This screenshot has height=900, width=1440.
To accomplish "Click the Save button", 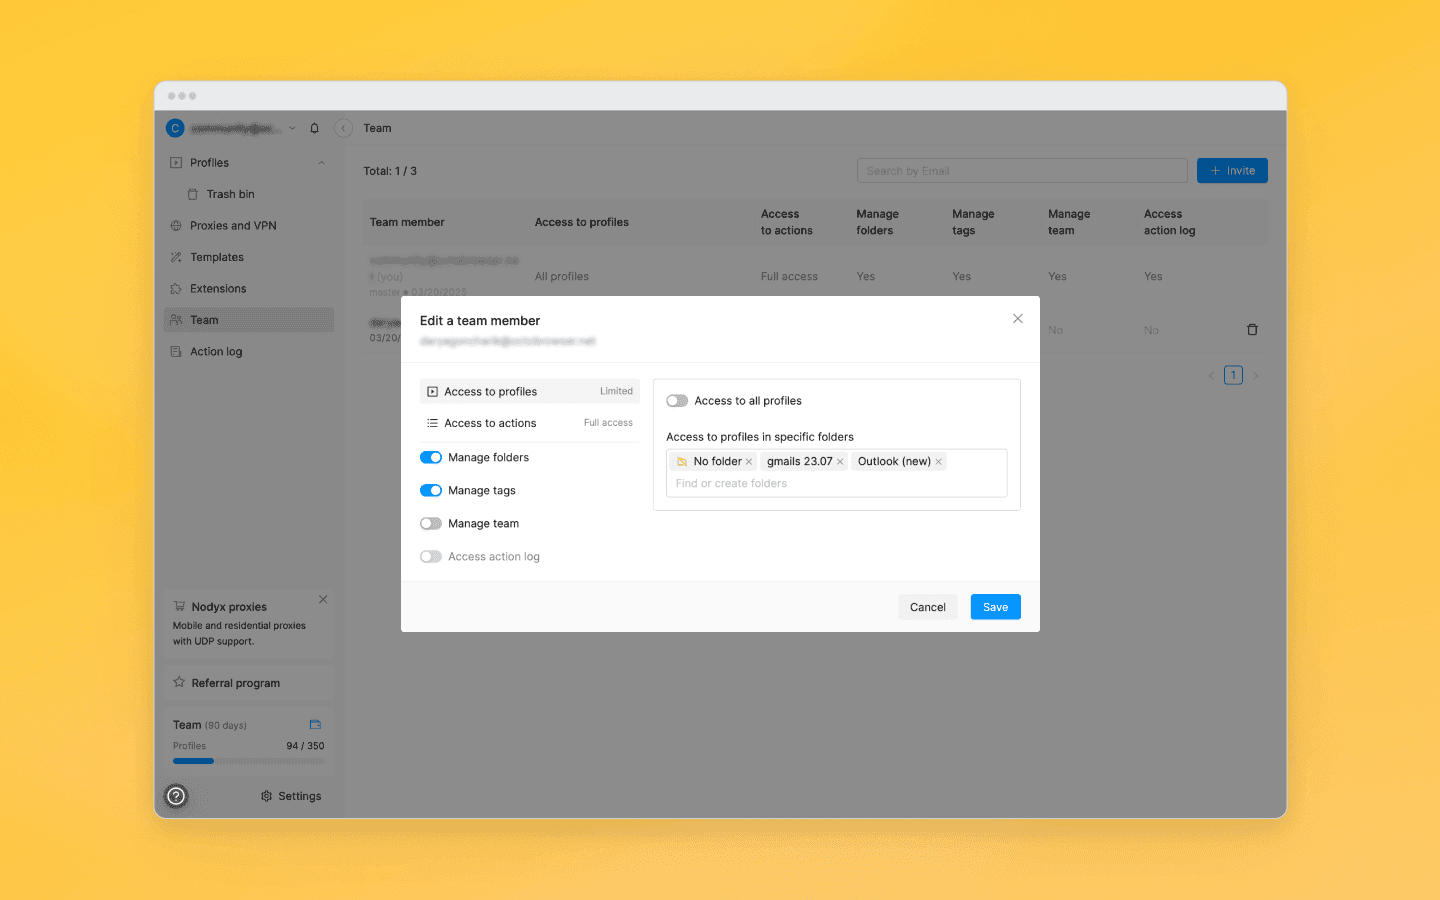I will (x=995, y=607).
